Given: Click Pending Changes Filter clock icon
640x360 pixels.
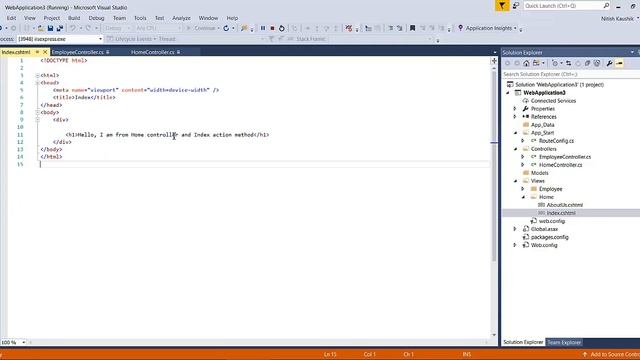Looking at the screenshot, I should click(555, 63).
